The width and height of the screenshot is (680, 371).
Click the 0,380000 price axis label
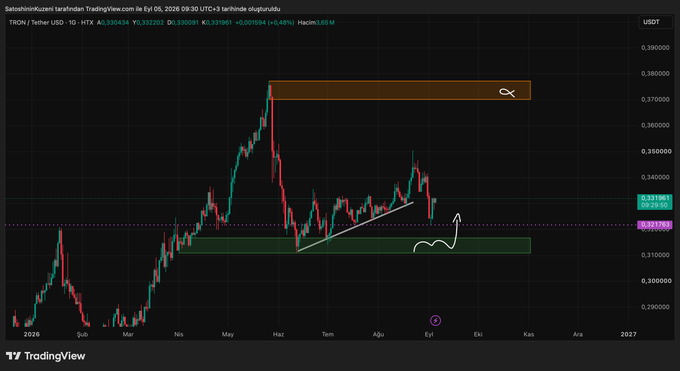tap(655, 74)
